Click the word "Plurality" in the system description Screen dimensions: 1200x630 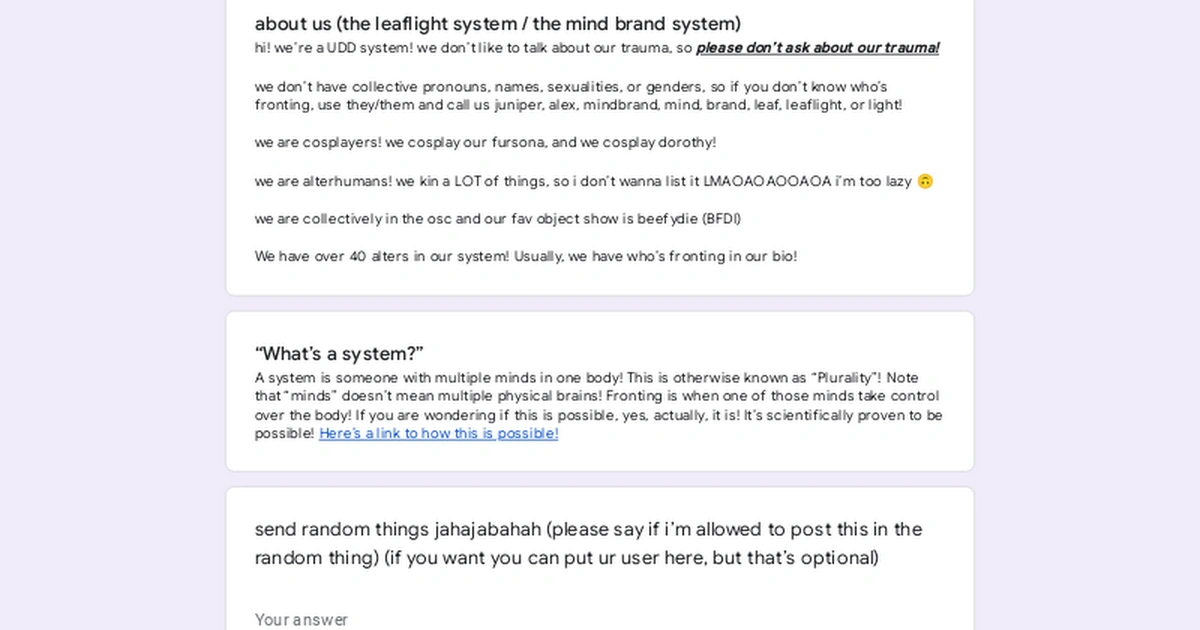coord(846,378)
